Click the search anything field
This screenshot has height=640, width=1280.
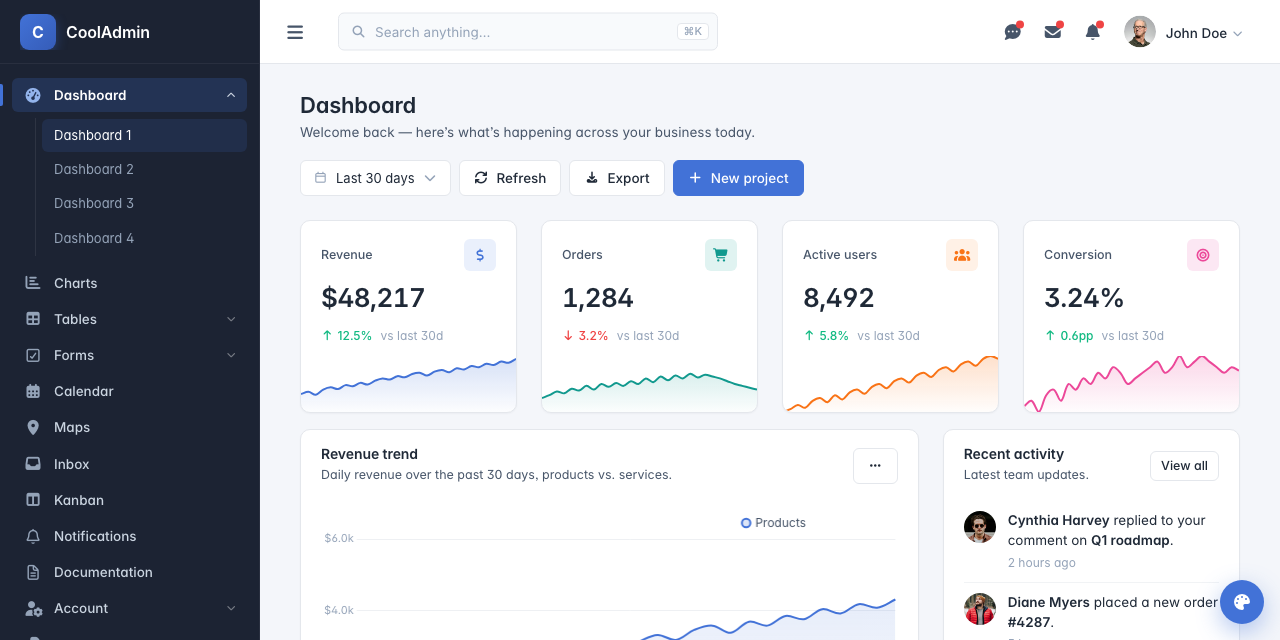pyautogui.click(x=528, y=32)
